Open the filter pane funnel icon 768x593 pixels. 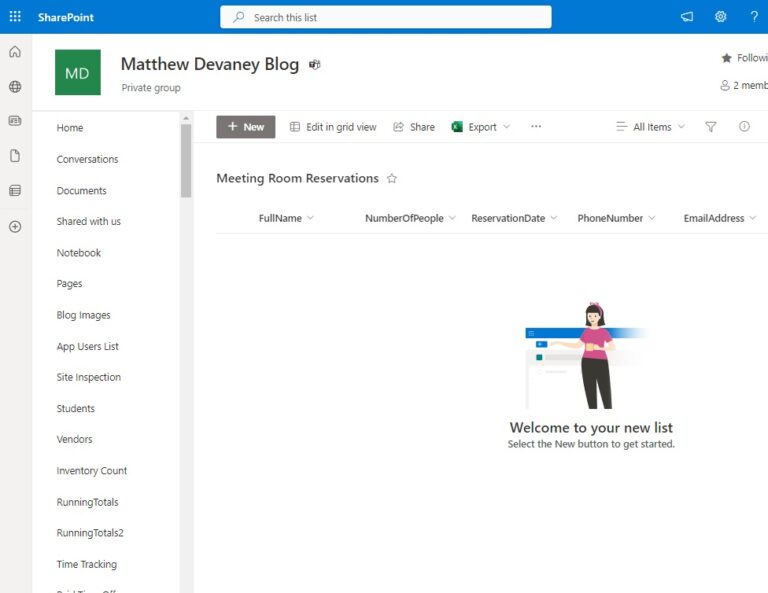(711, 127)
